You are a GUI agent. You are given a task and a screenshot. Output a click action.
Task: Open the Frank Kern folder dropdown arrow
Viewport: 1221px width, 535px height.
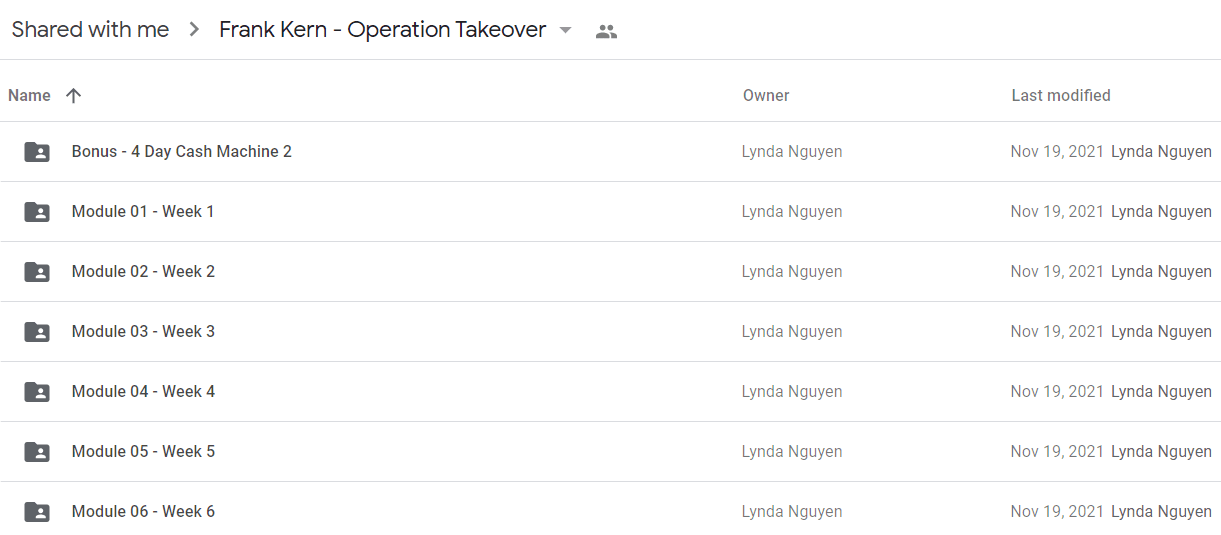pos(565,30)
